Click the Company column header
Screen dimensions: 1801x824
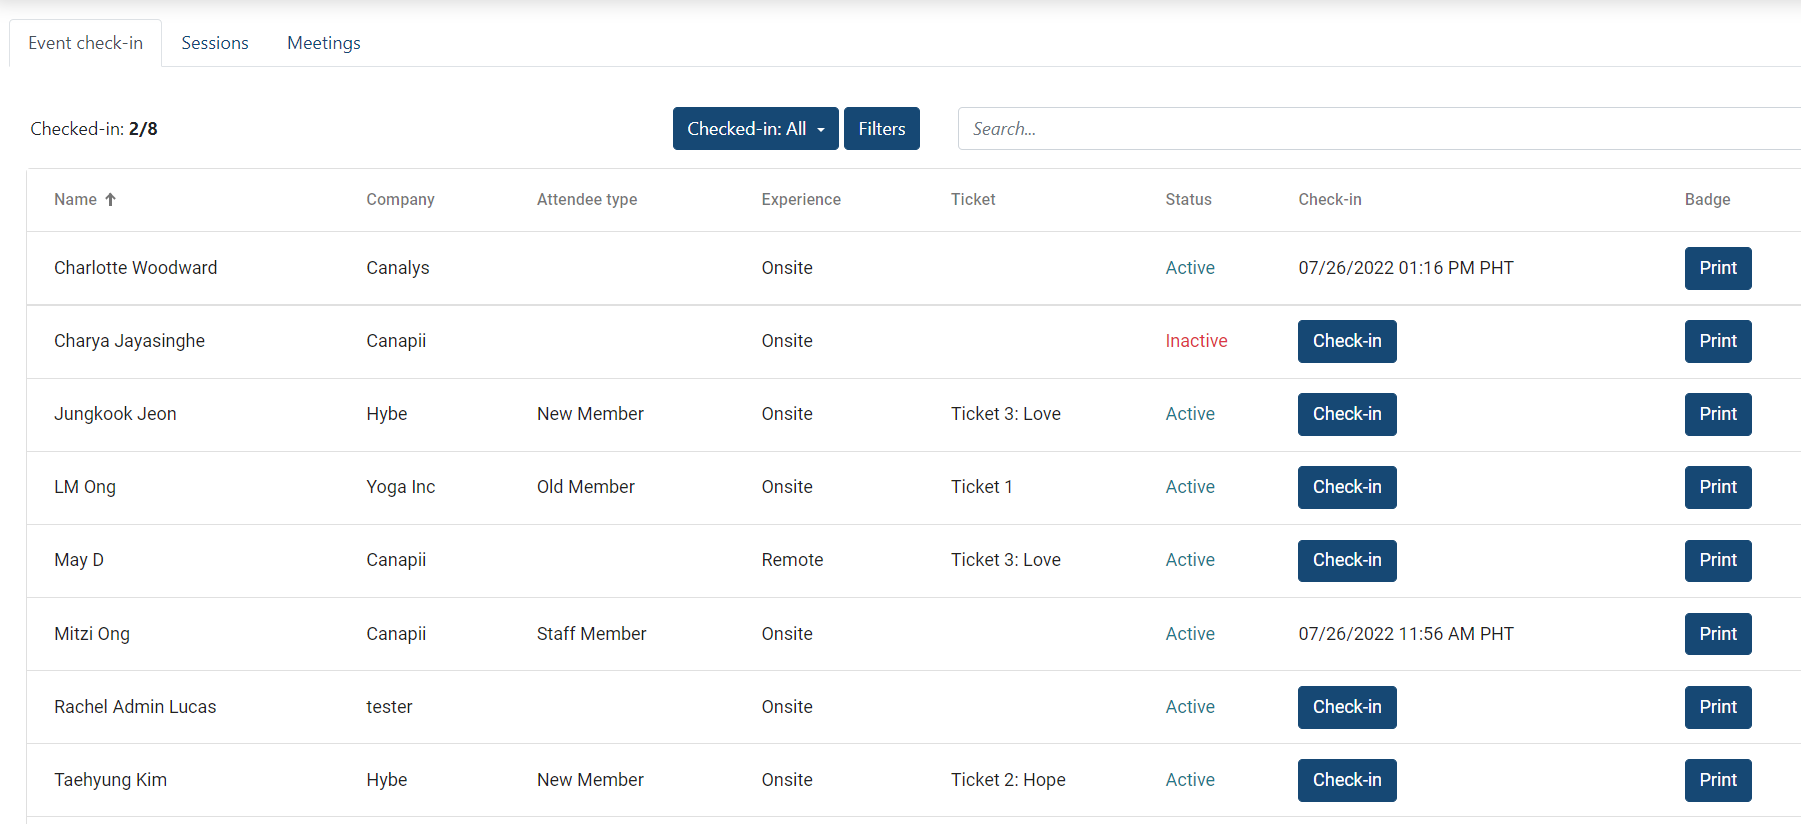coord(400,200)
